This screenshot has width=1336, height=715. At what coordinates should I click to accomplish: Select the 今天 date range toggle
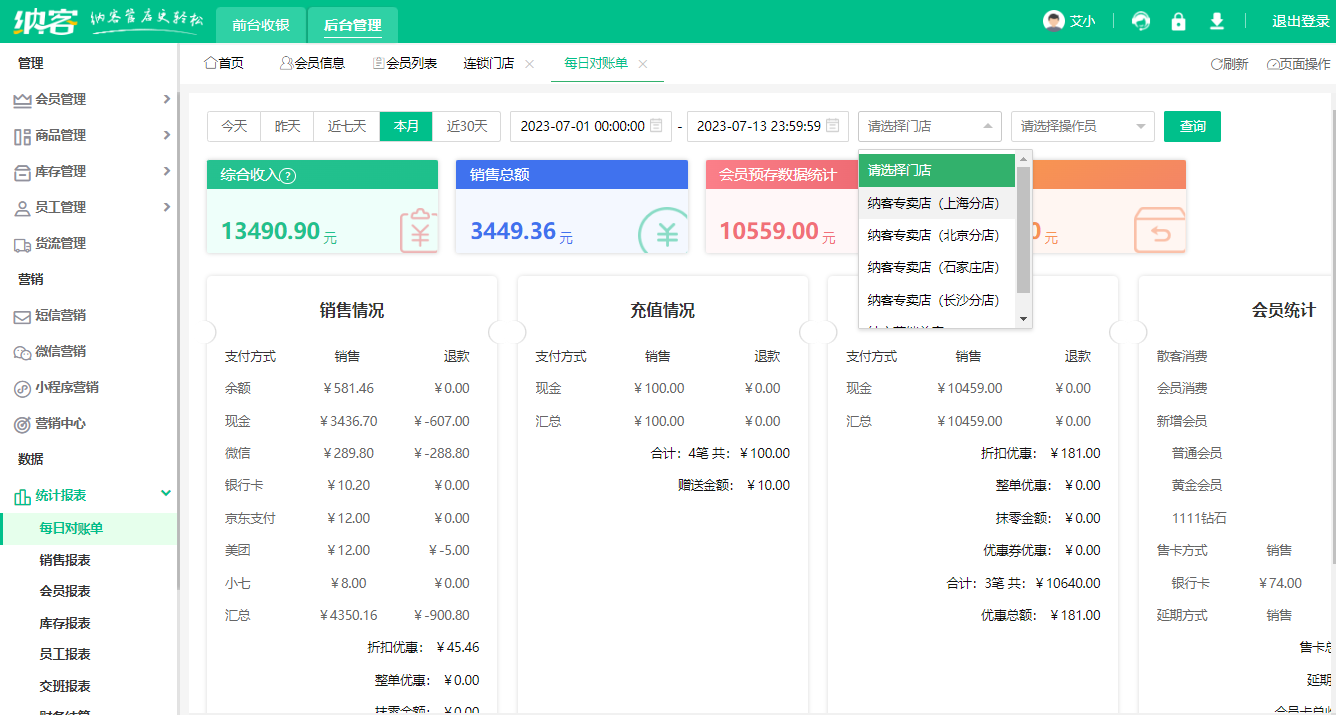[234, 126]
